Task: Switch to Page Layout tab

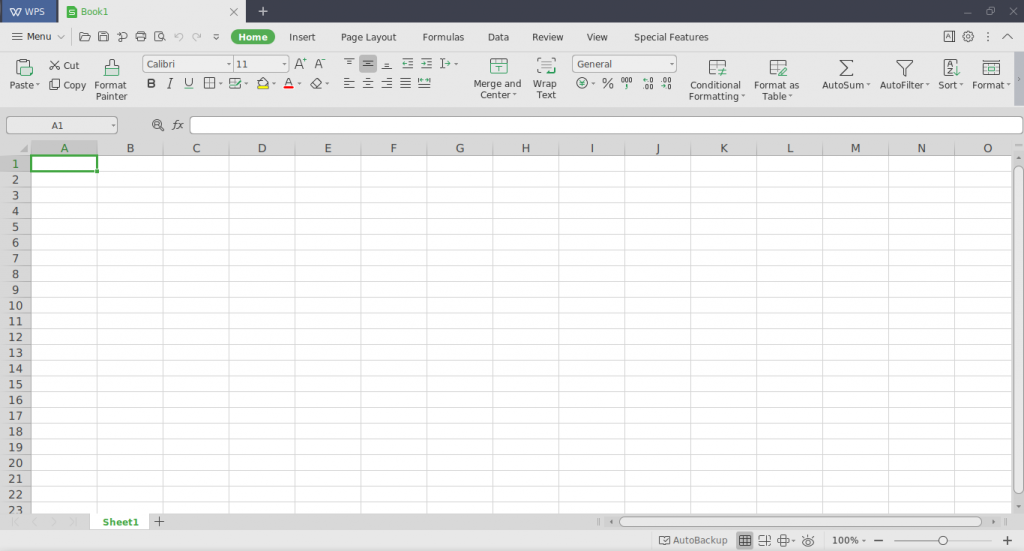Action: [x=368, y=37]
